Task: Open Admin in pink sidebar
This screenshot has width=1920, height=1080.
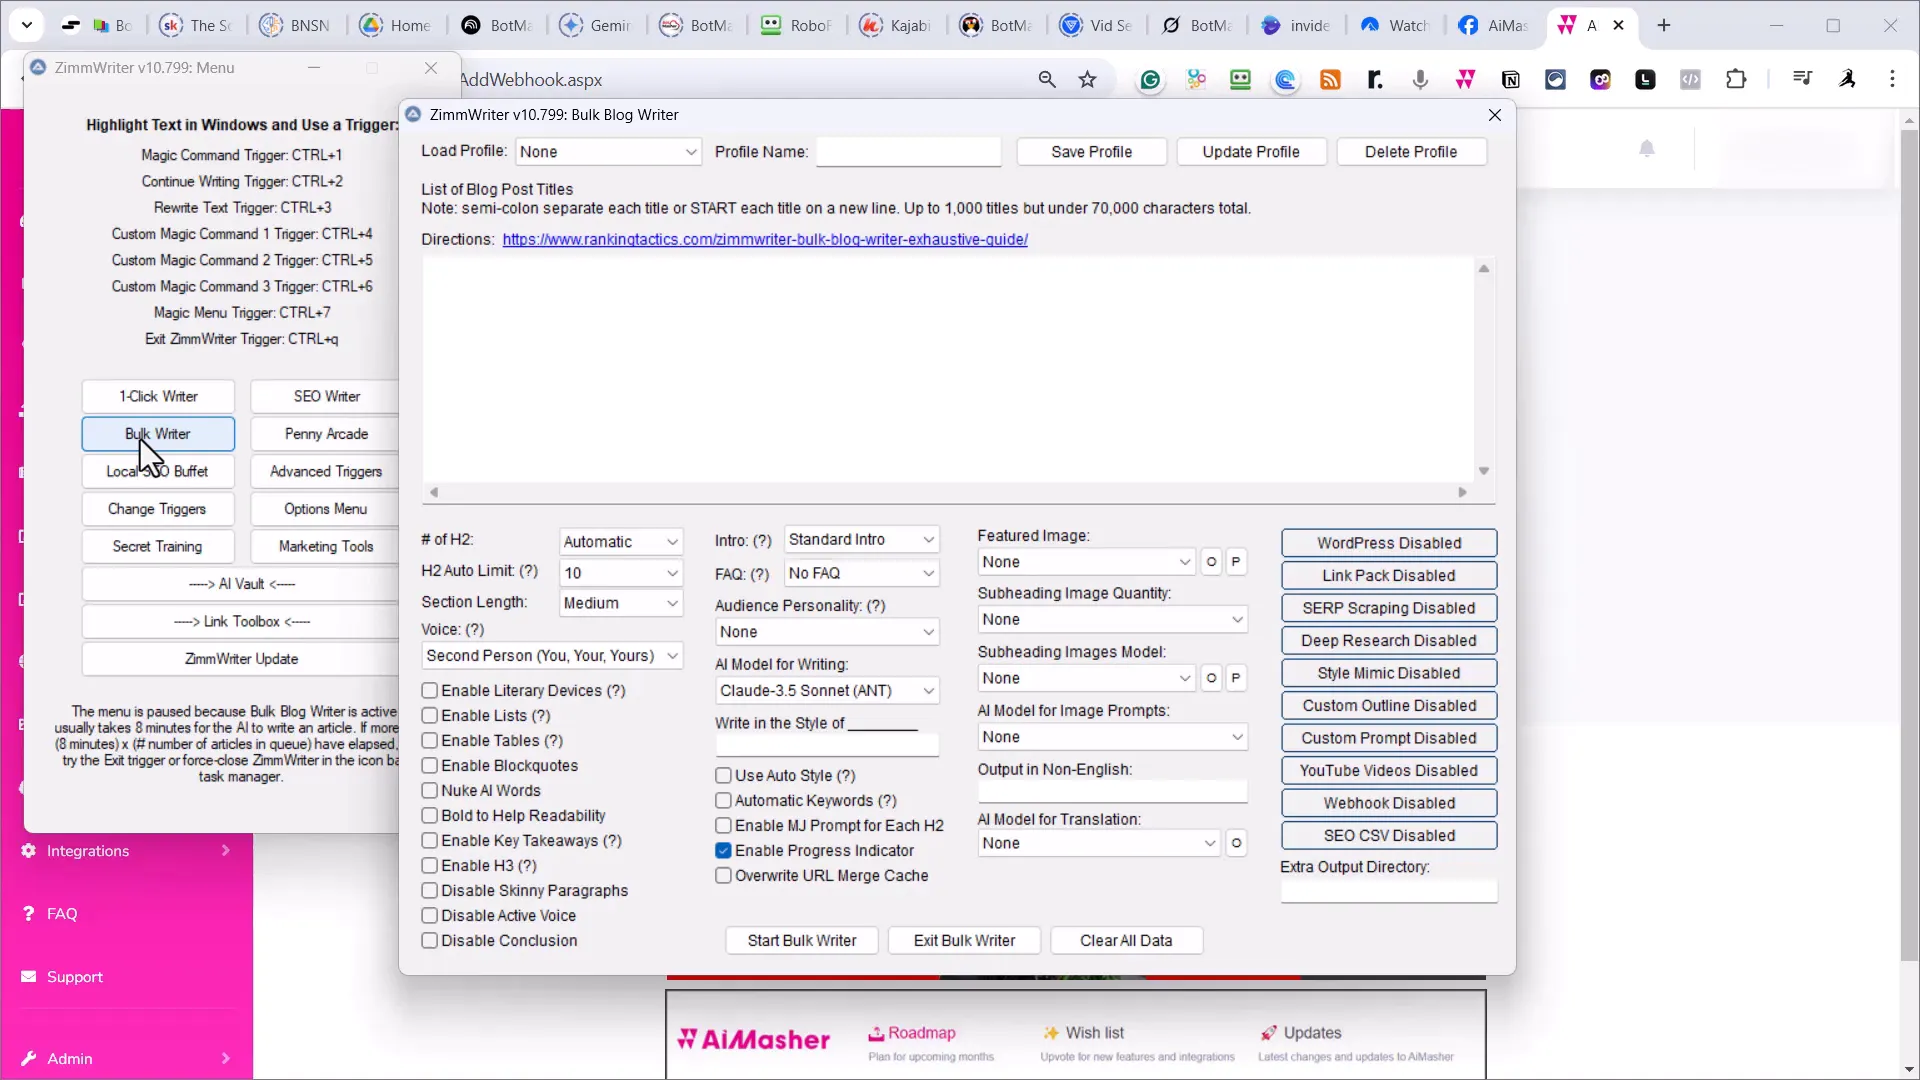Action: click(x=126, y=1059)
